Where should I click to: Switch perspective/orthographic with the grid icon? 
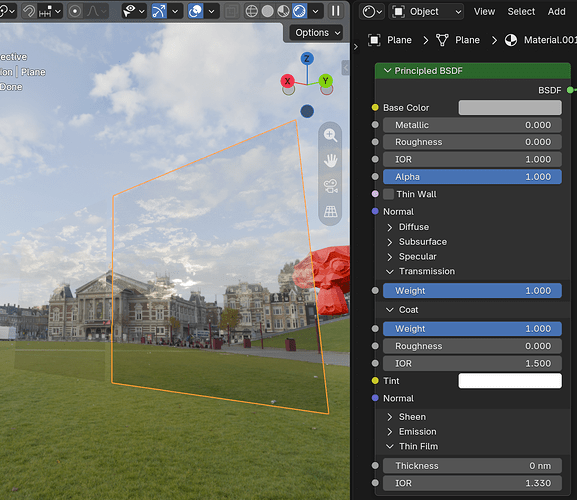coord(330,212)
